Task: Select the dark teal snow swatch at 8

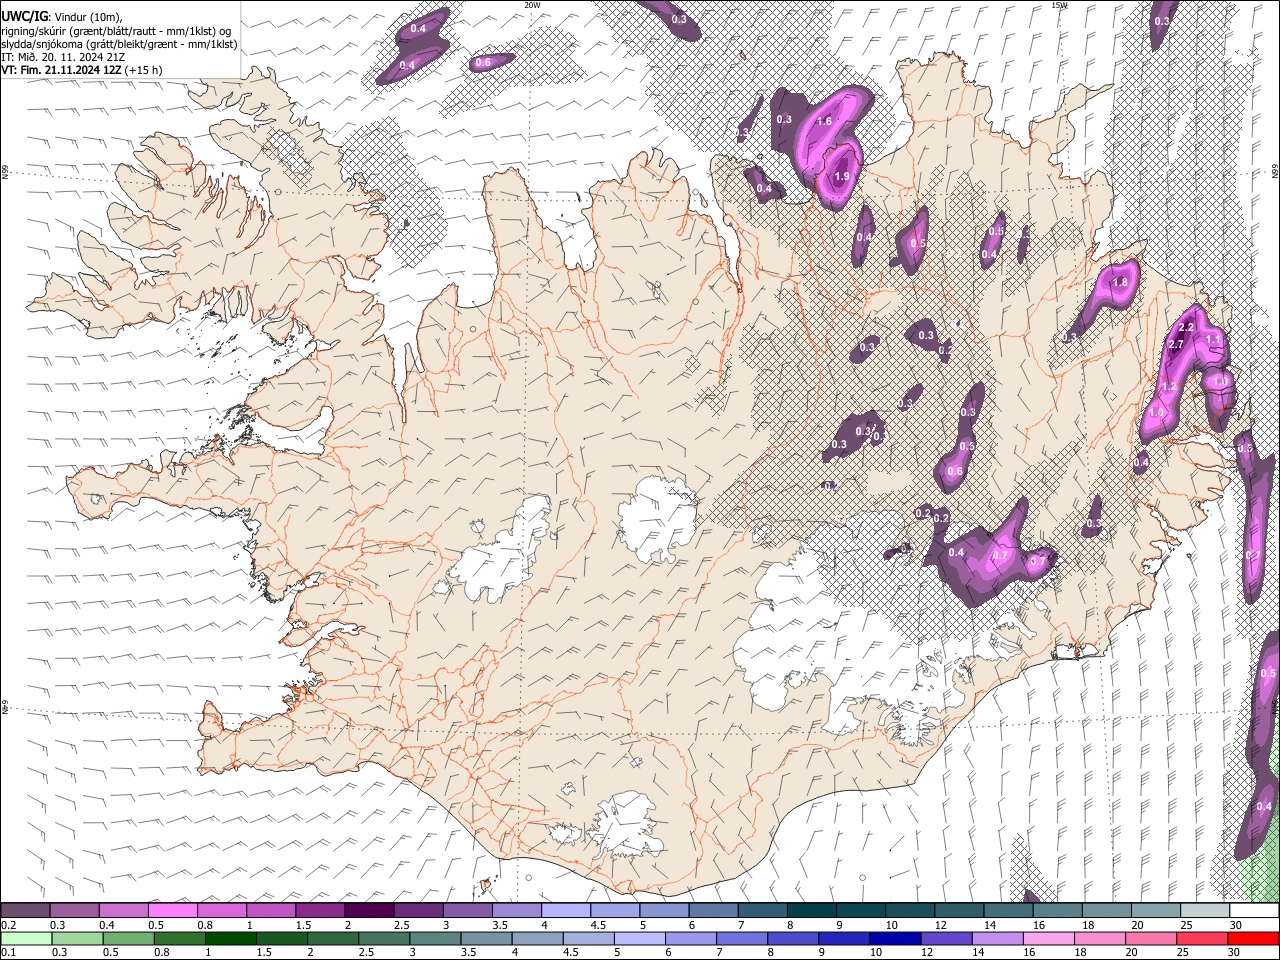Action: 810,910
